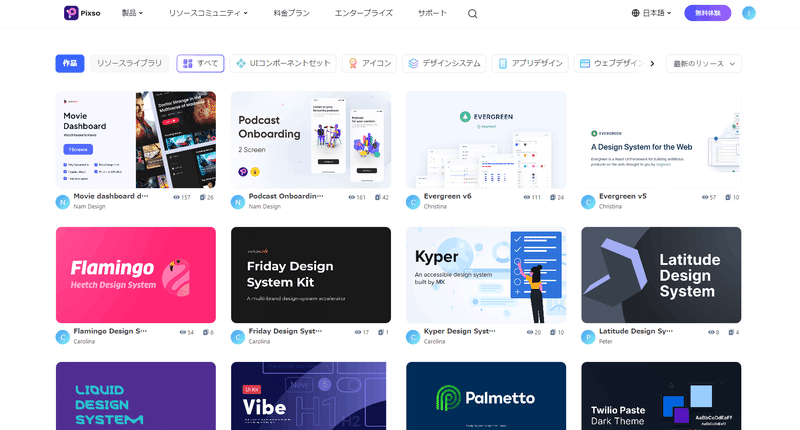This screenshot has height=430, width=800.
Task: Click the アイコン category icon
Action: click(353, 63)
